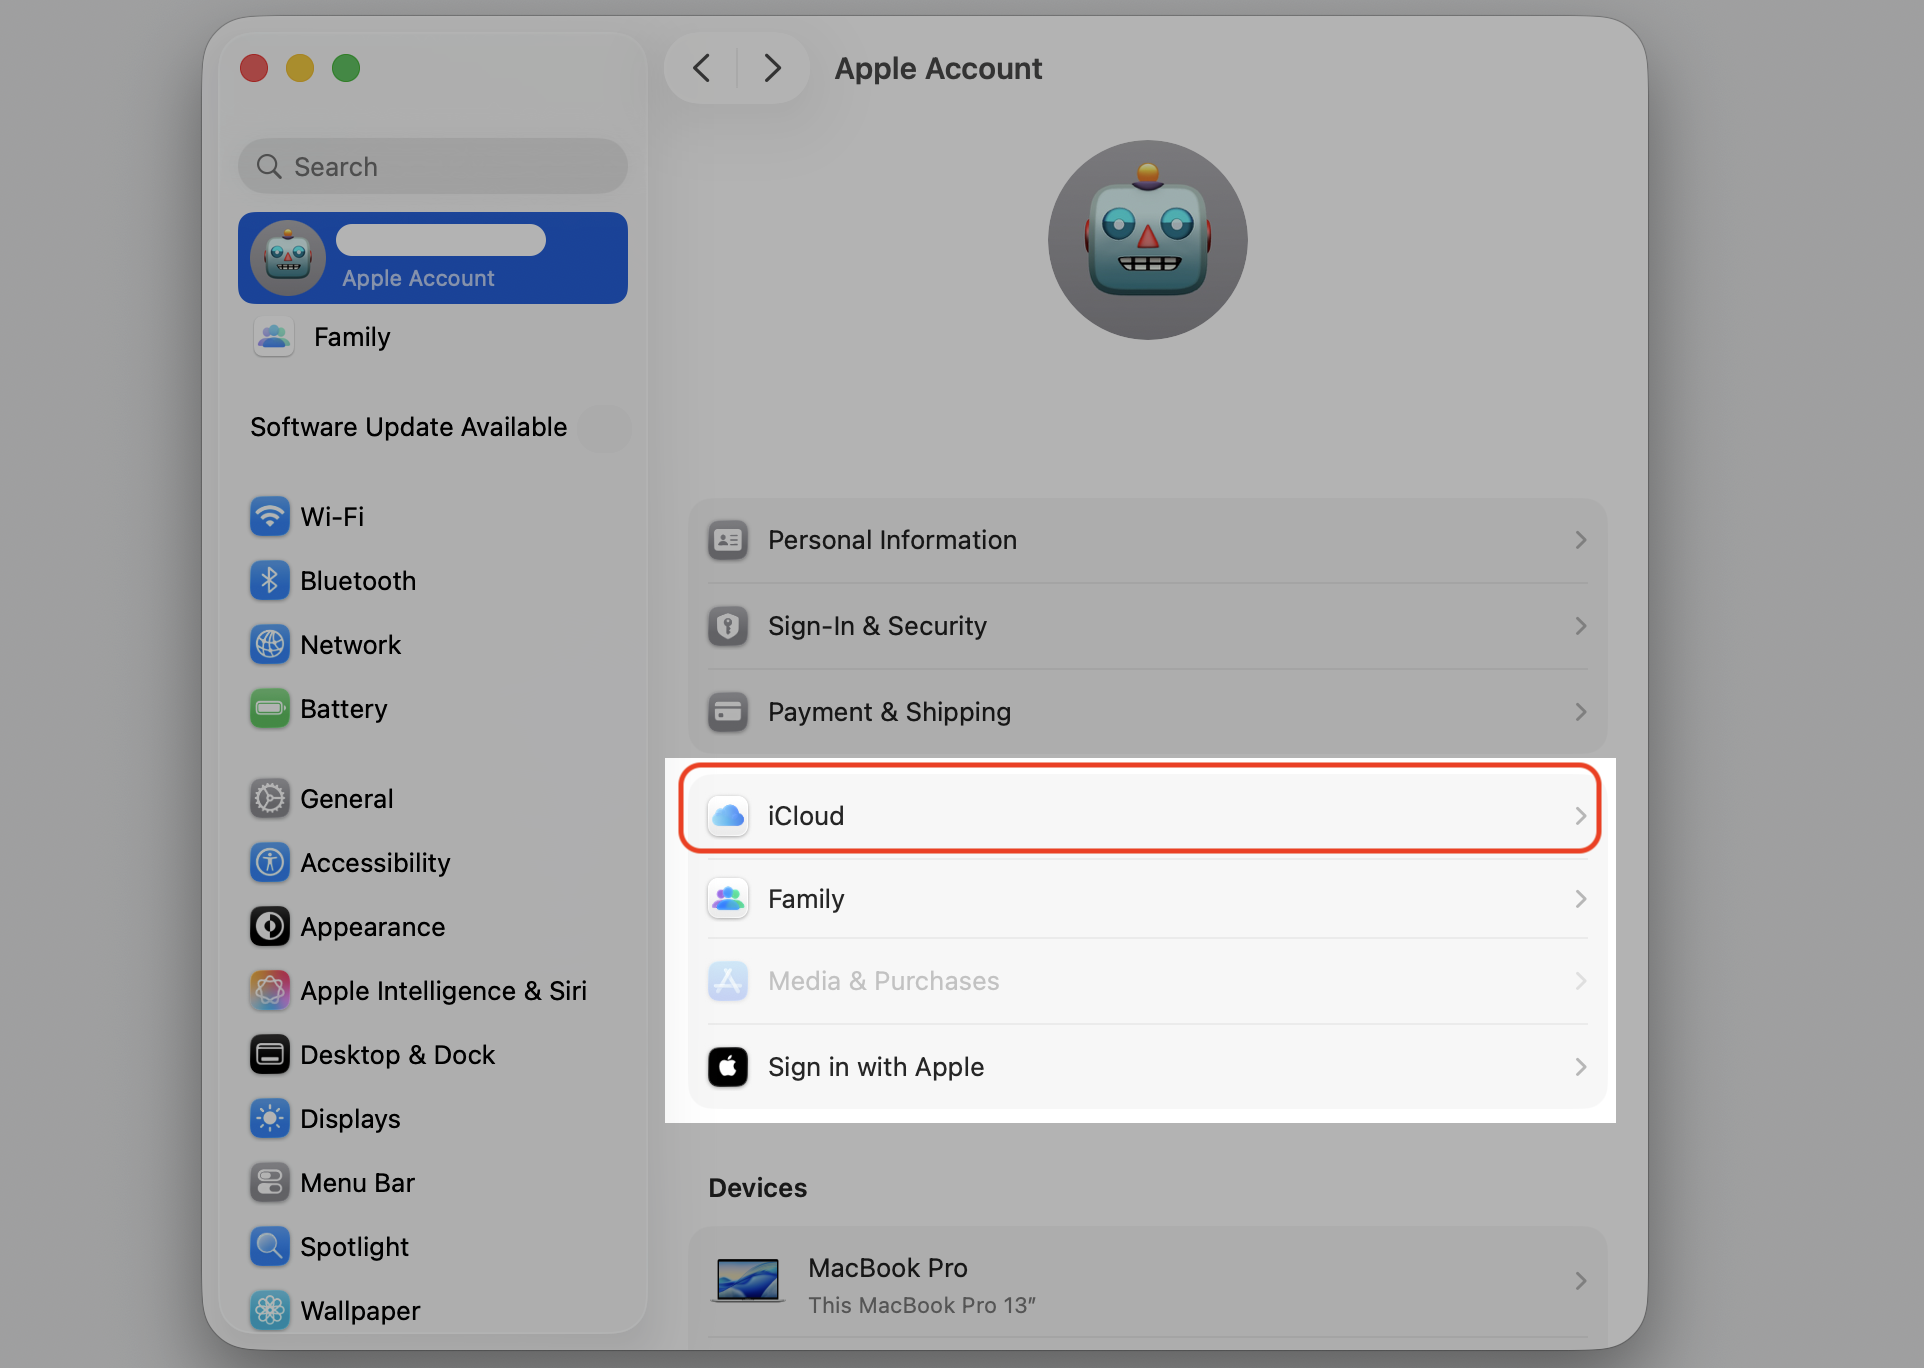The image size is (1924, 1368).
Task: Click the Apple Intelligence & Siri icon
Action: coord(270,991)
